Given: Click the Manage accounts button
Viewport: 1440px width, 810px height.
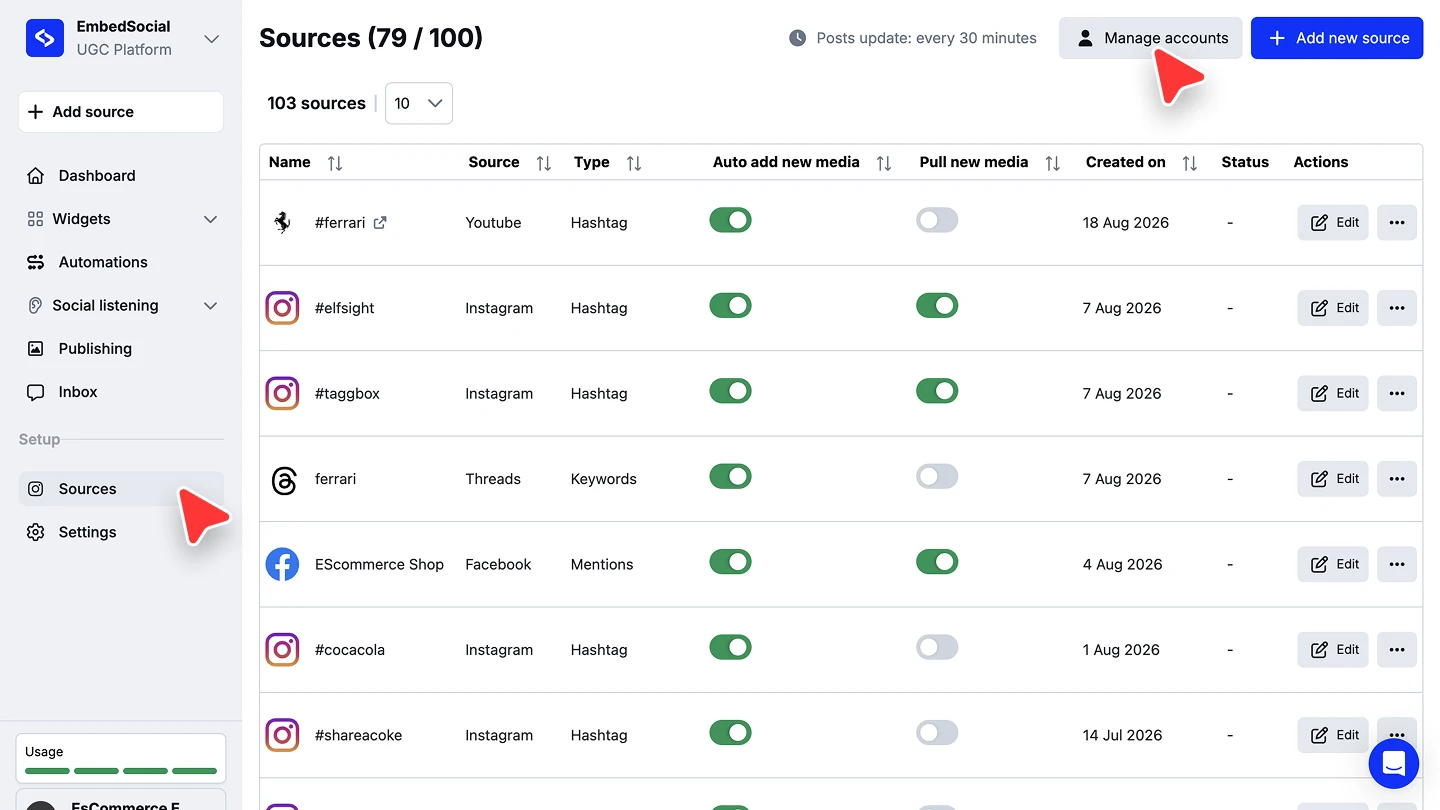Looking at the screenshot, I should pos(1151,38).
